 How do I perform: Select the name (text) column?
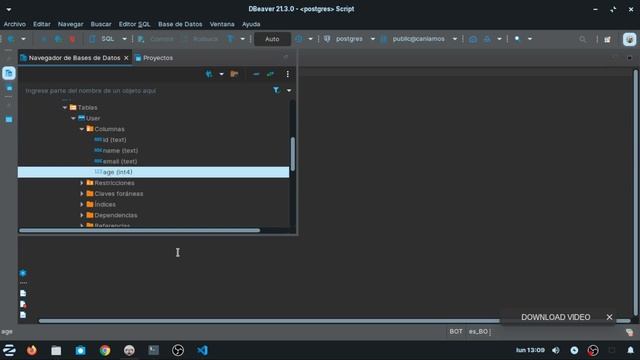(116, 150)
